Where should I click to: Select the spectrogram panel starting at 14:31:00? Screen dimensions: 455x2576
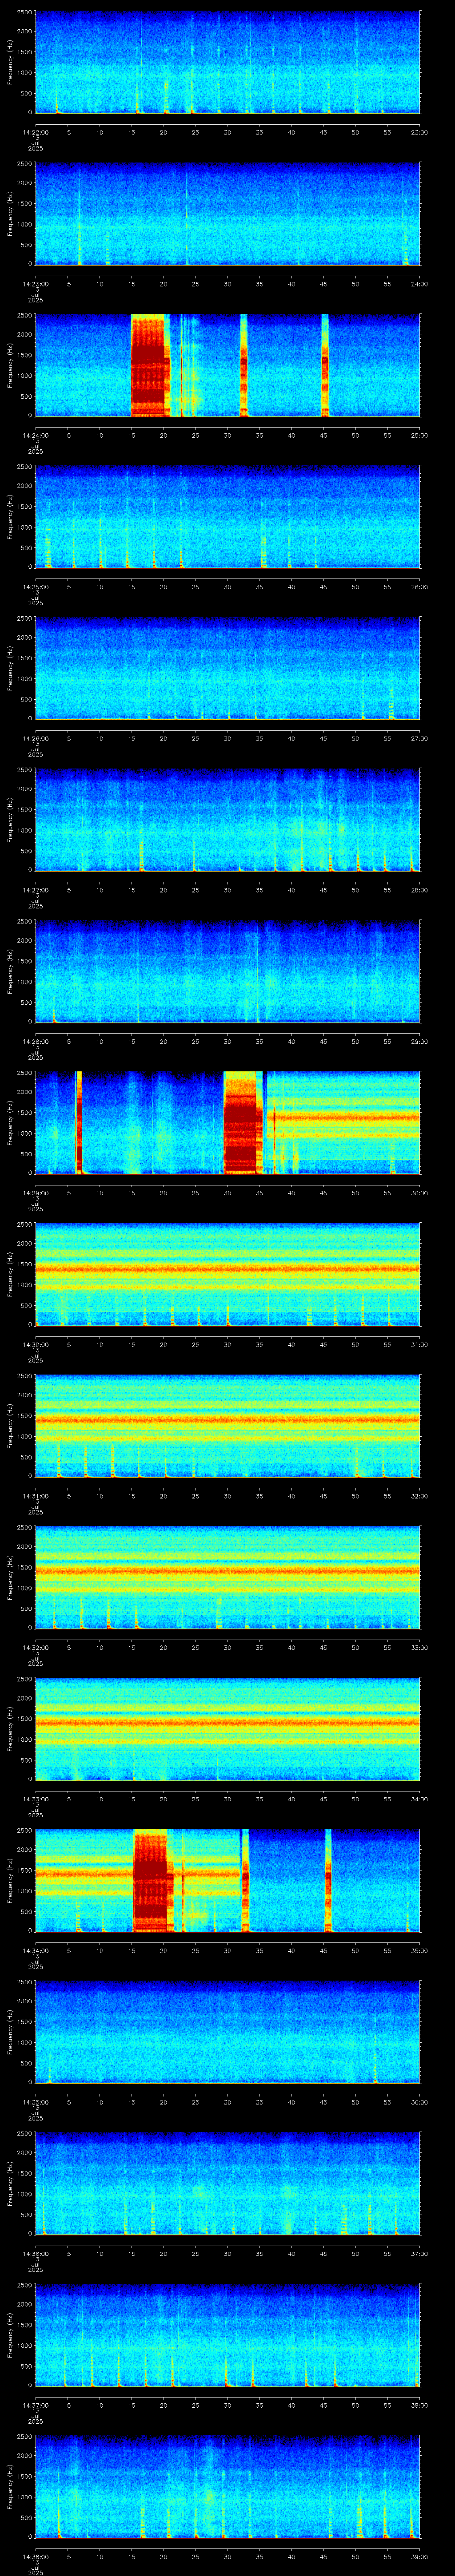click(x=227, y=1426)
